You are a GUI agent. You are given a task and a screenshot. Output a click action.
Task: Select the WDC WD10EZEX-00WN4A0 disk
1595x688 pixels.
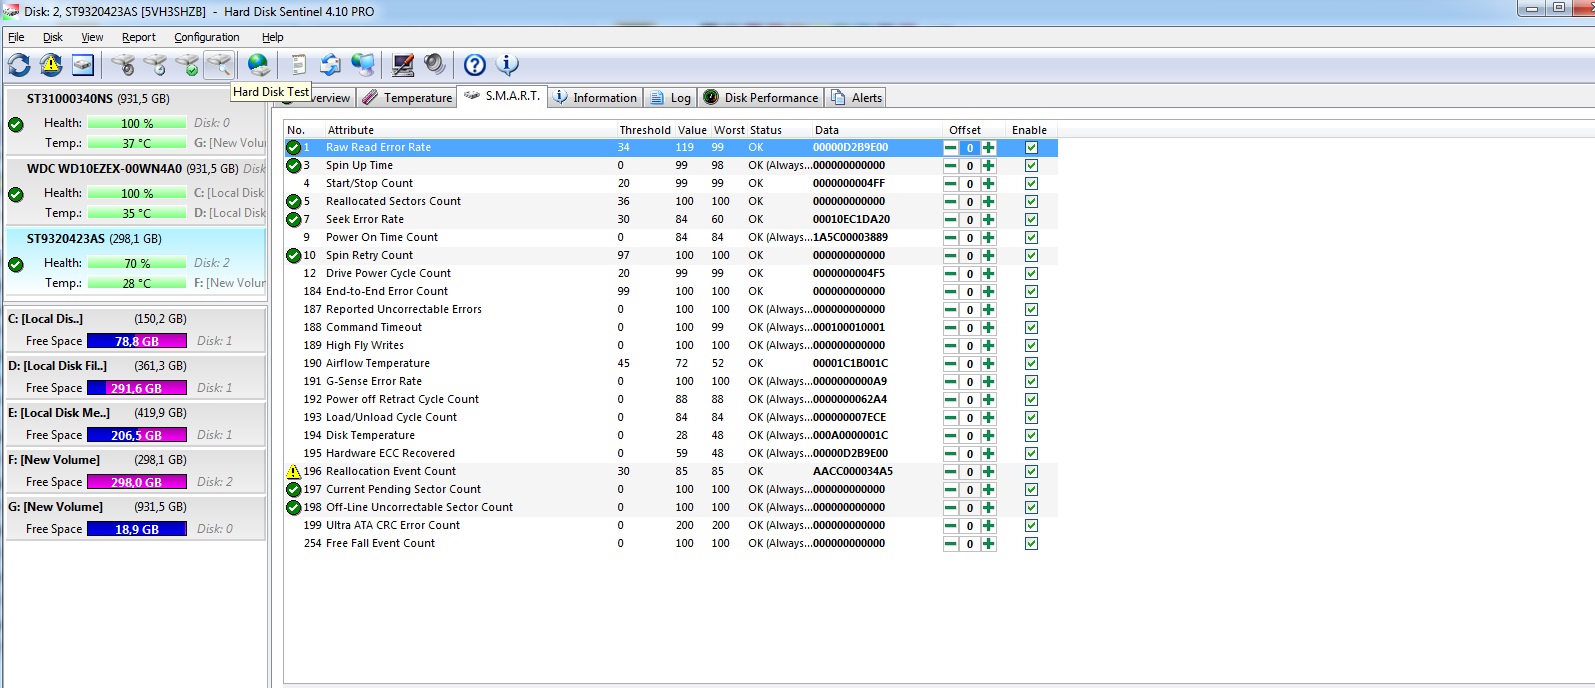point(136,192)
